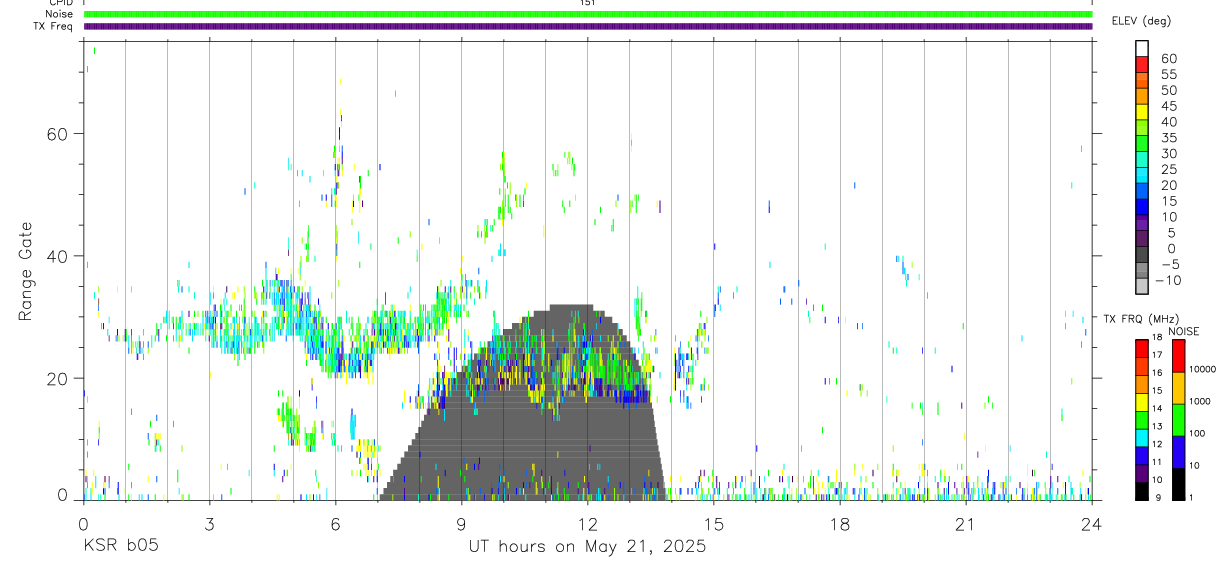Screen dimensions: 1228x567
Task: Click the "12" tick on UT hours axis
Action: pos(587,523)
